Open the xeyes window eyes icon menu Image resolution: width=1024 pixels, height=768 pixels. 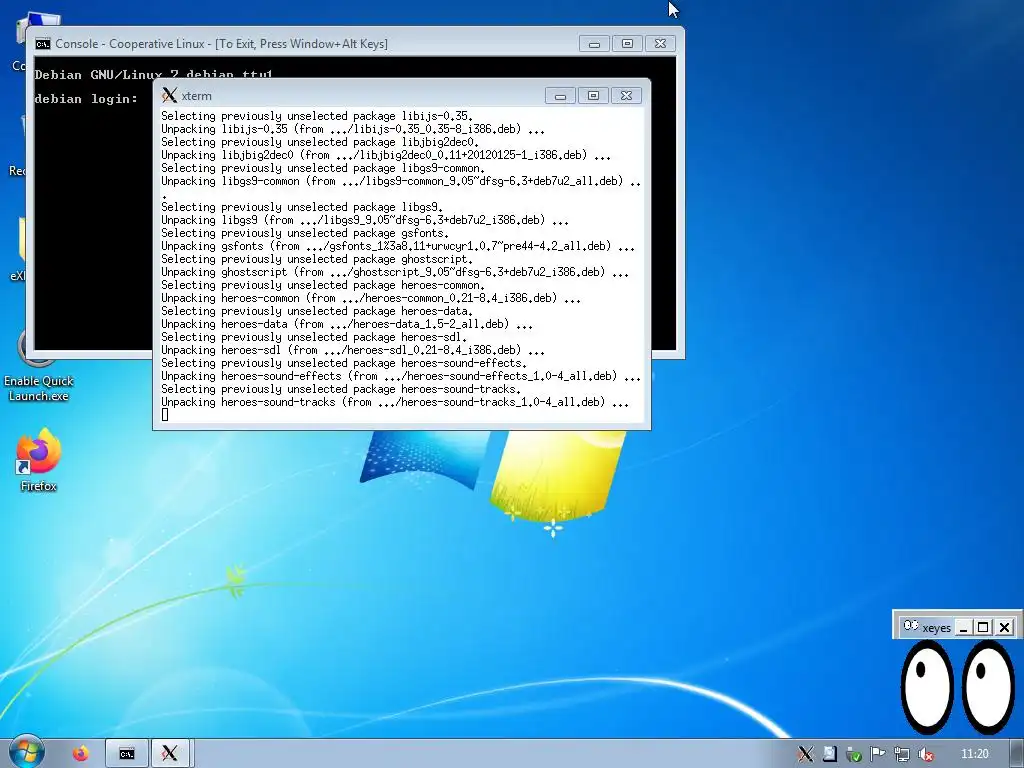pyautogui.click(x=910, y=626)
